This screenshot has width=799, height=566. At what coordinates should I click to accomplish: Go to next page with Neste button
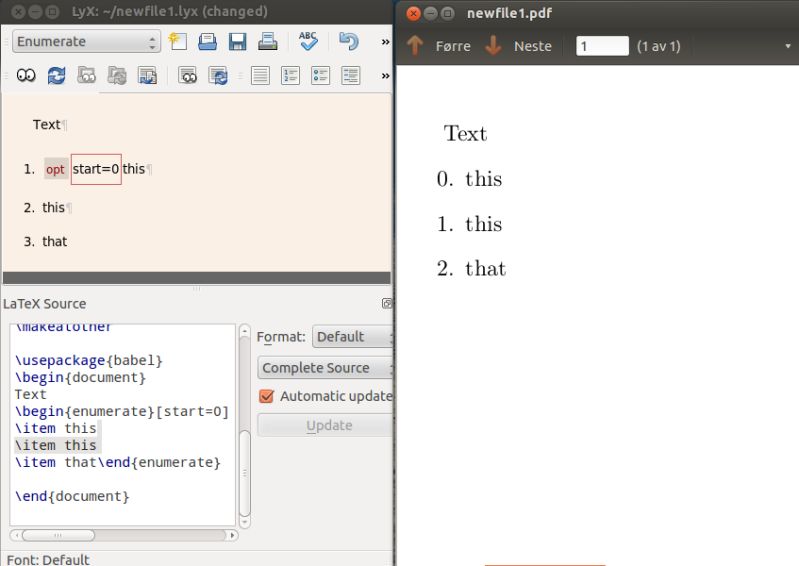click(x=532, y=46)
